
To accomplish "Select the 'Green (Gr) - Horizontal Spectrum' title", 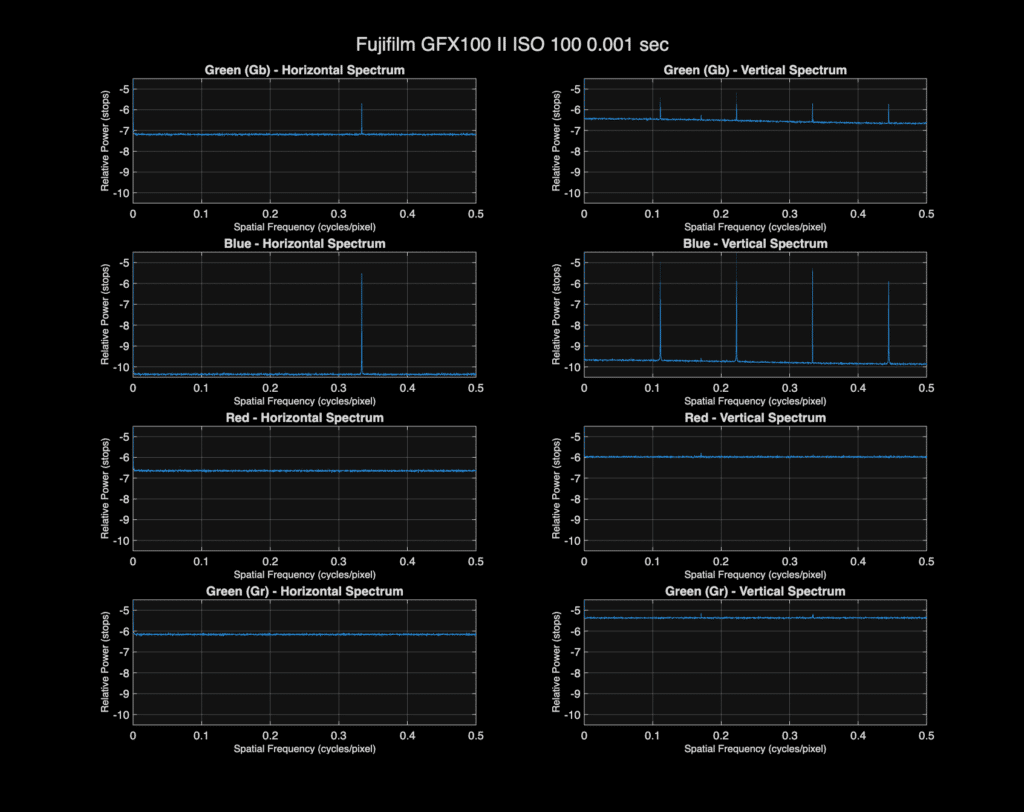I will (304, 591).
